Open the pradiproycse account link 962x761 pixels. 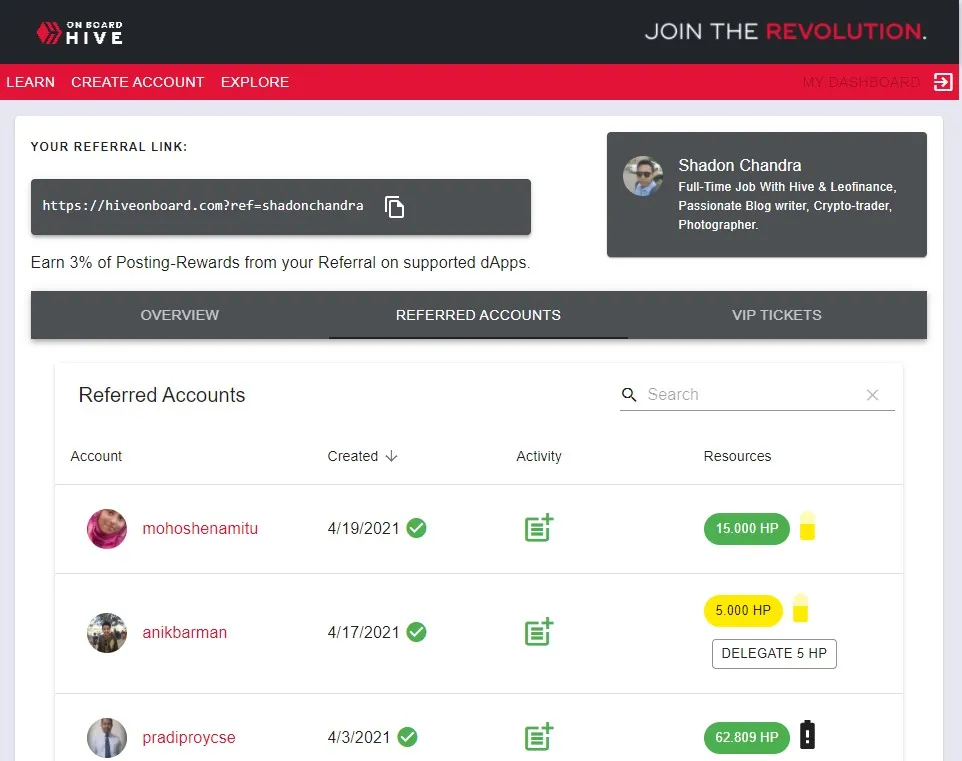pyautogui.click(x=189, y=737)
